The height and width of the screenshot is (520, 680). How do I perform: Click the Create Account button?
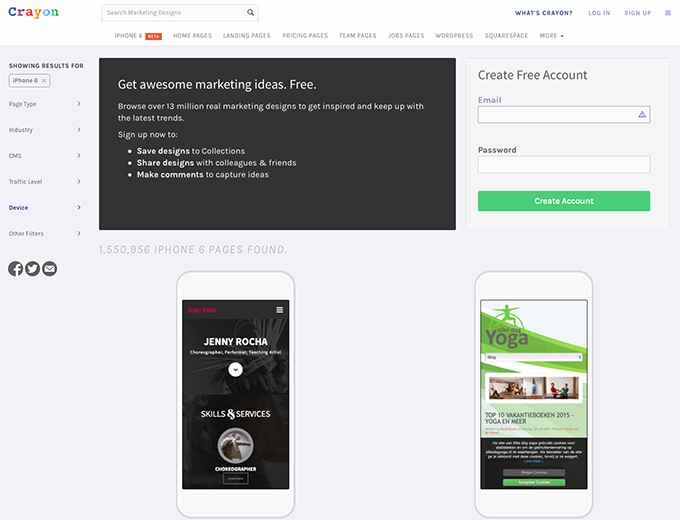coord(564,201)
